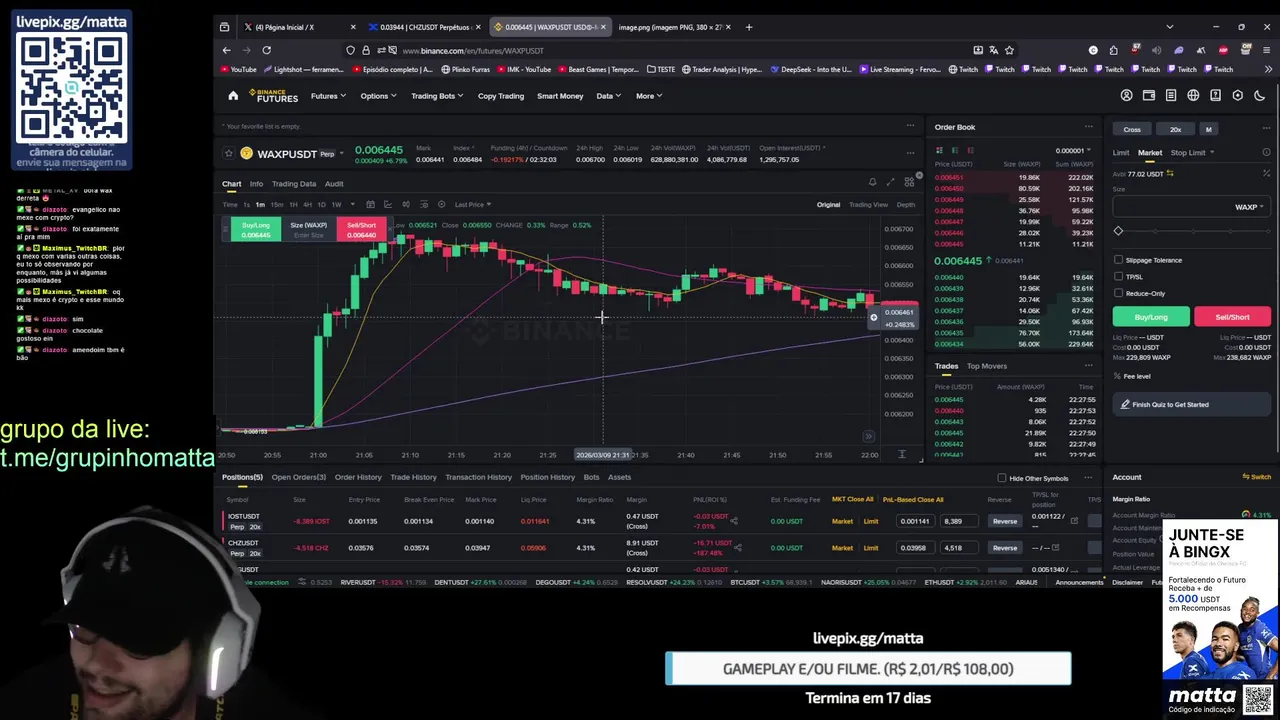Screen dimensions: 1280x720
Task: Switch to the Trading Data tab
Action: click(294, 184)
